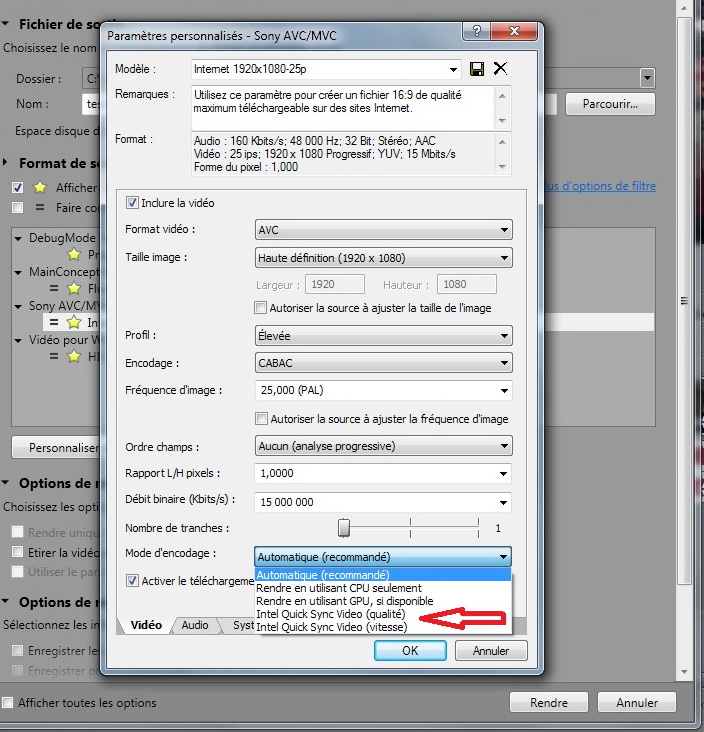Open help with the question mark button

click(476, 31)
